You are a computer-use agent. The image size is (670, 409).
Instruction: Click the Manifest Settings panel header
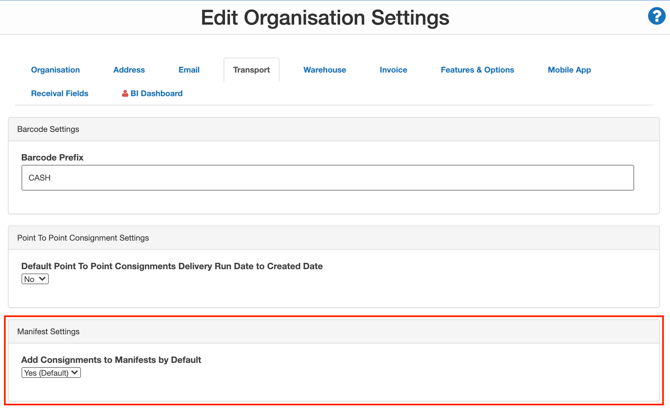[x=48, y=331]
